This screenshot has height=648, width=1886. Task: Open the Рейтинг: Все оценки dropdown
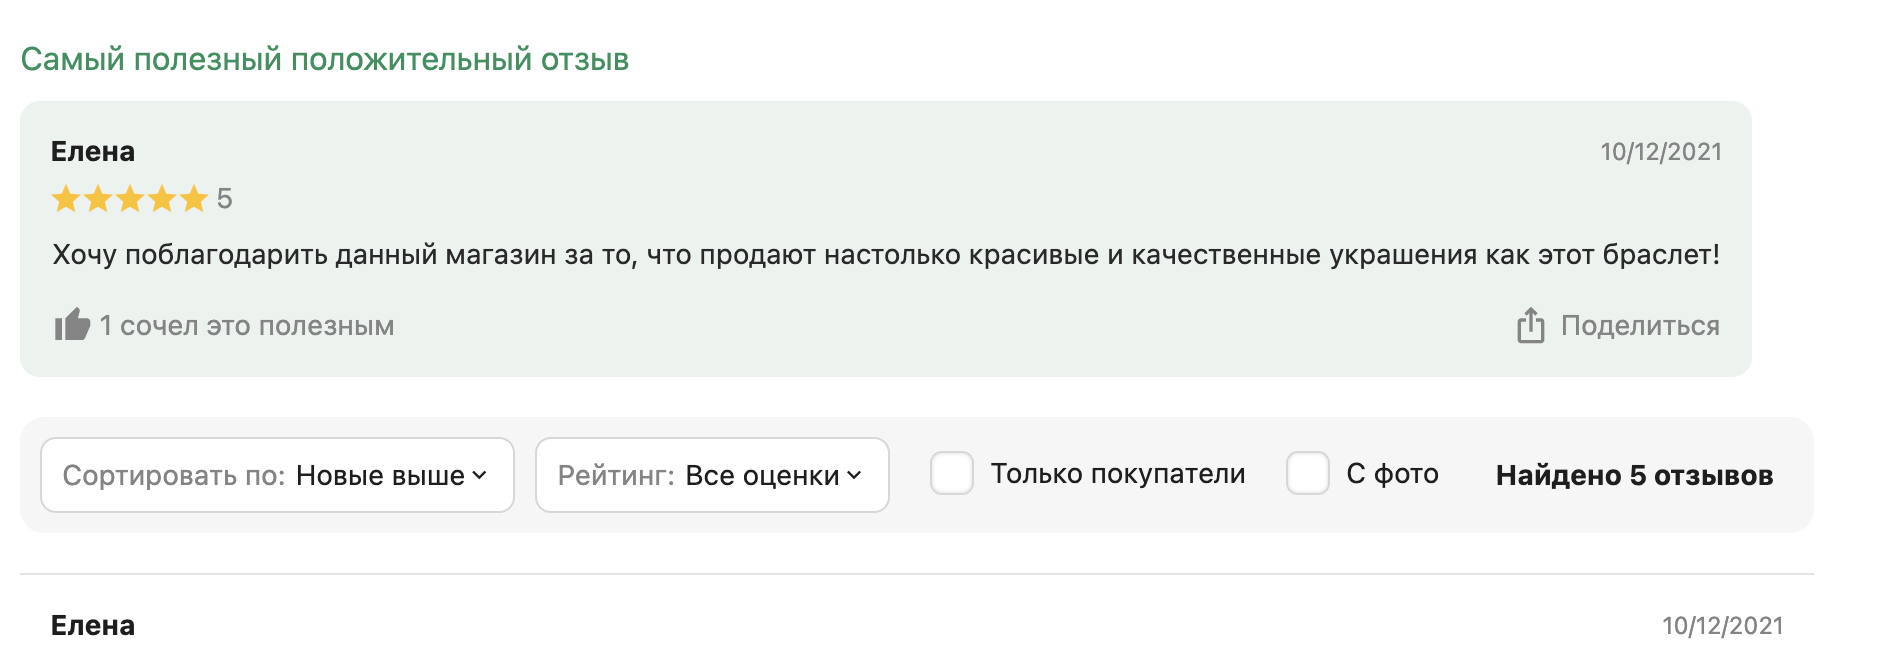712,475
